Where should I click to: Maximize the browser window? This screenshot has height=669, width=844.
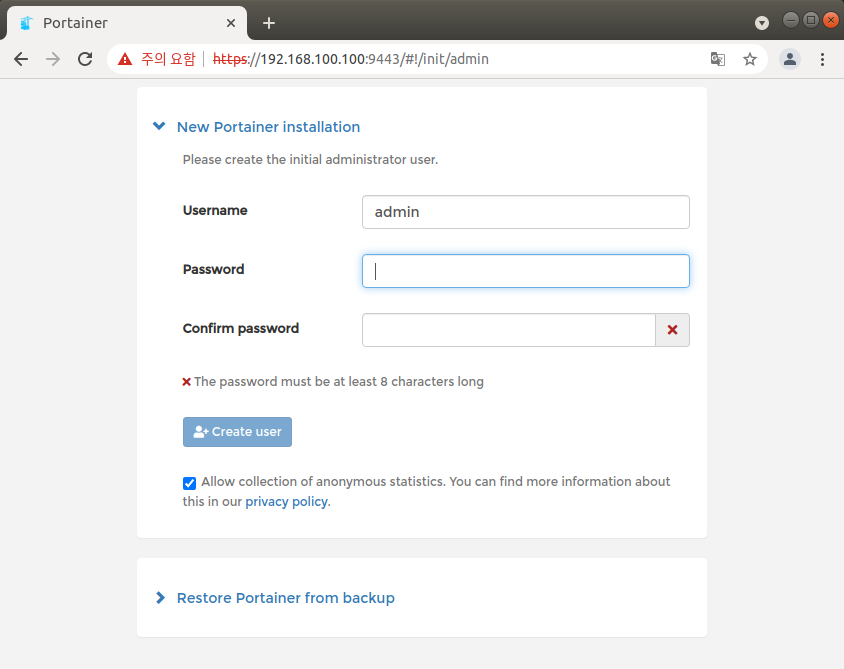click(811, 20)
